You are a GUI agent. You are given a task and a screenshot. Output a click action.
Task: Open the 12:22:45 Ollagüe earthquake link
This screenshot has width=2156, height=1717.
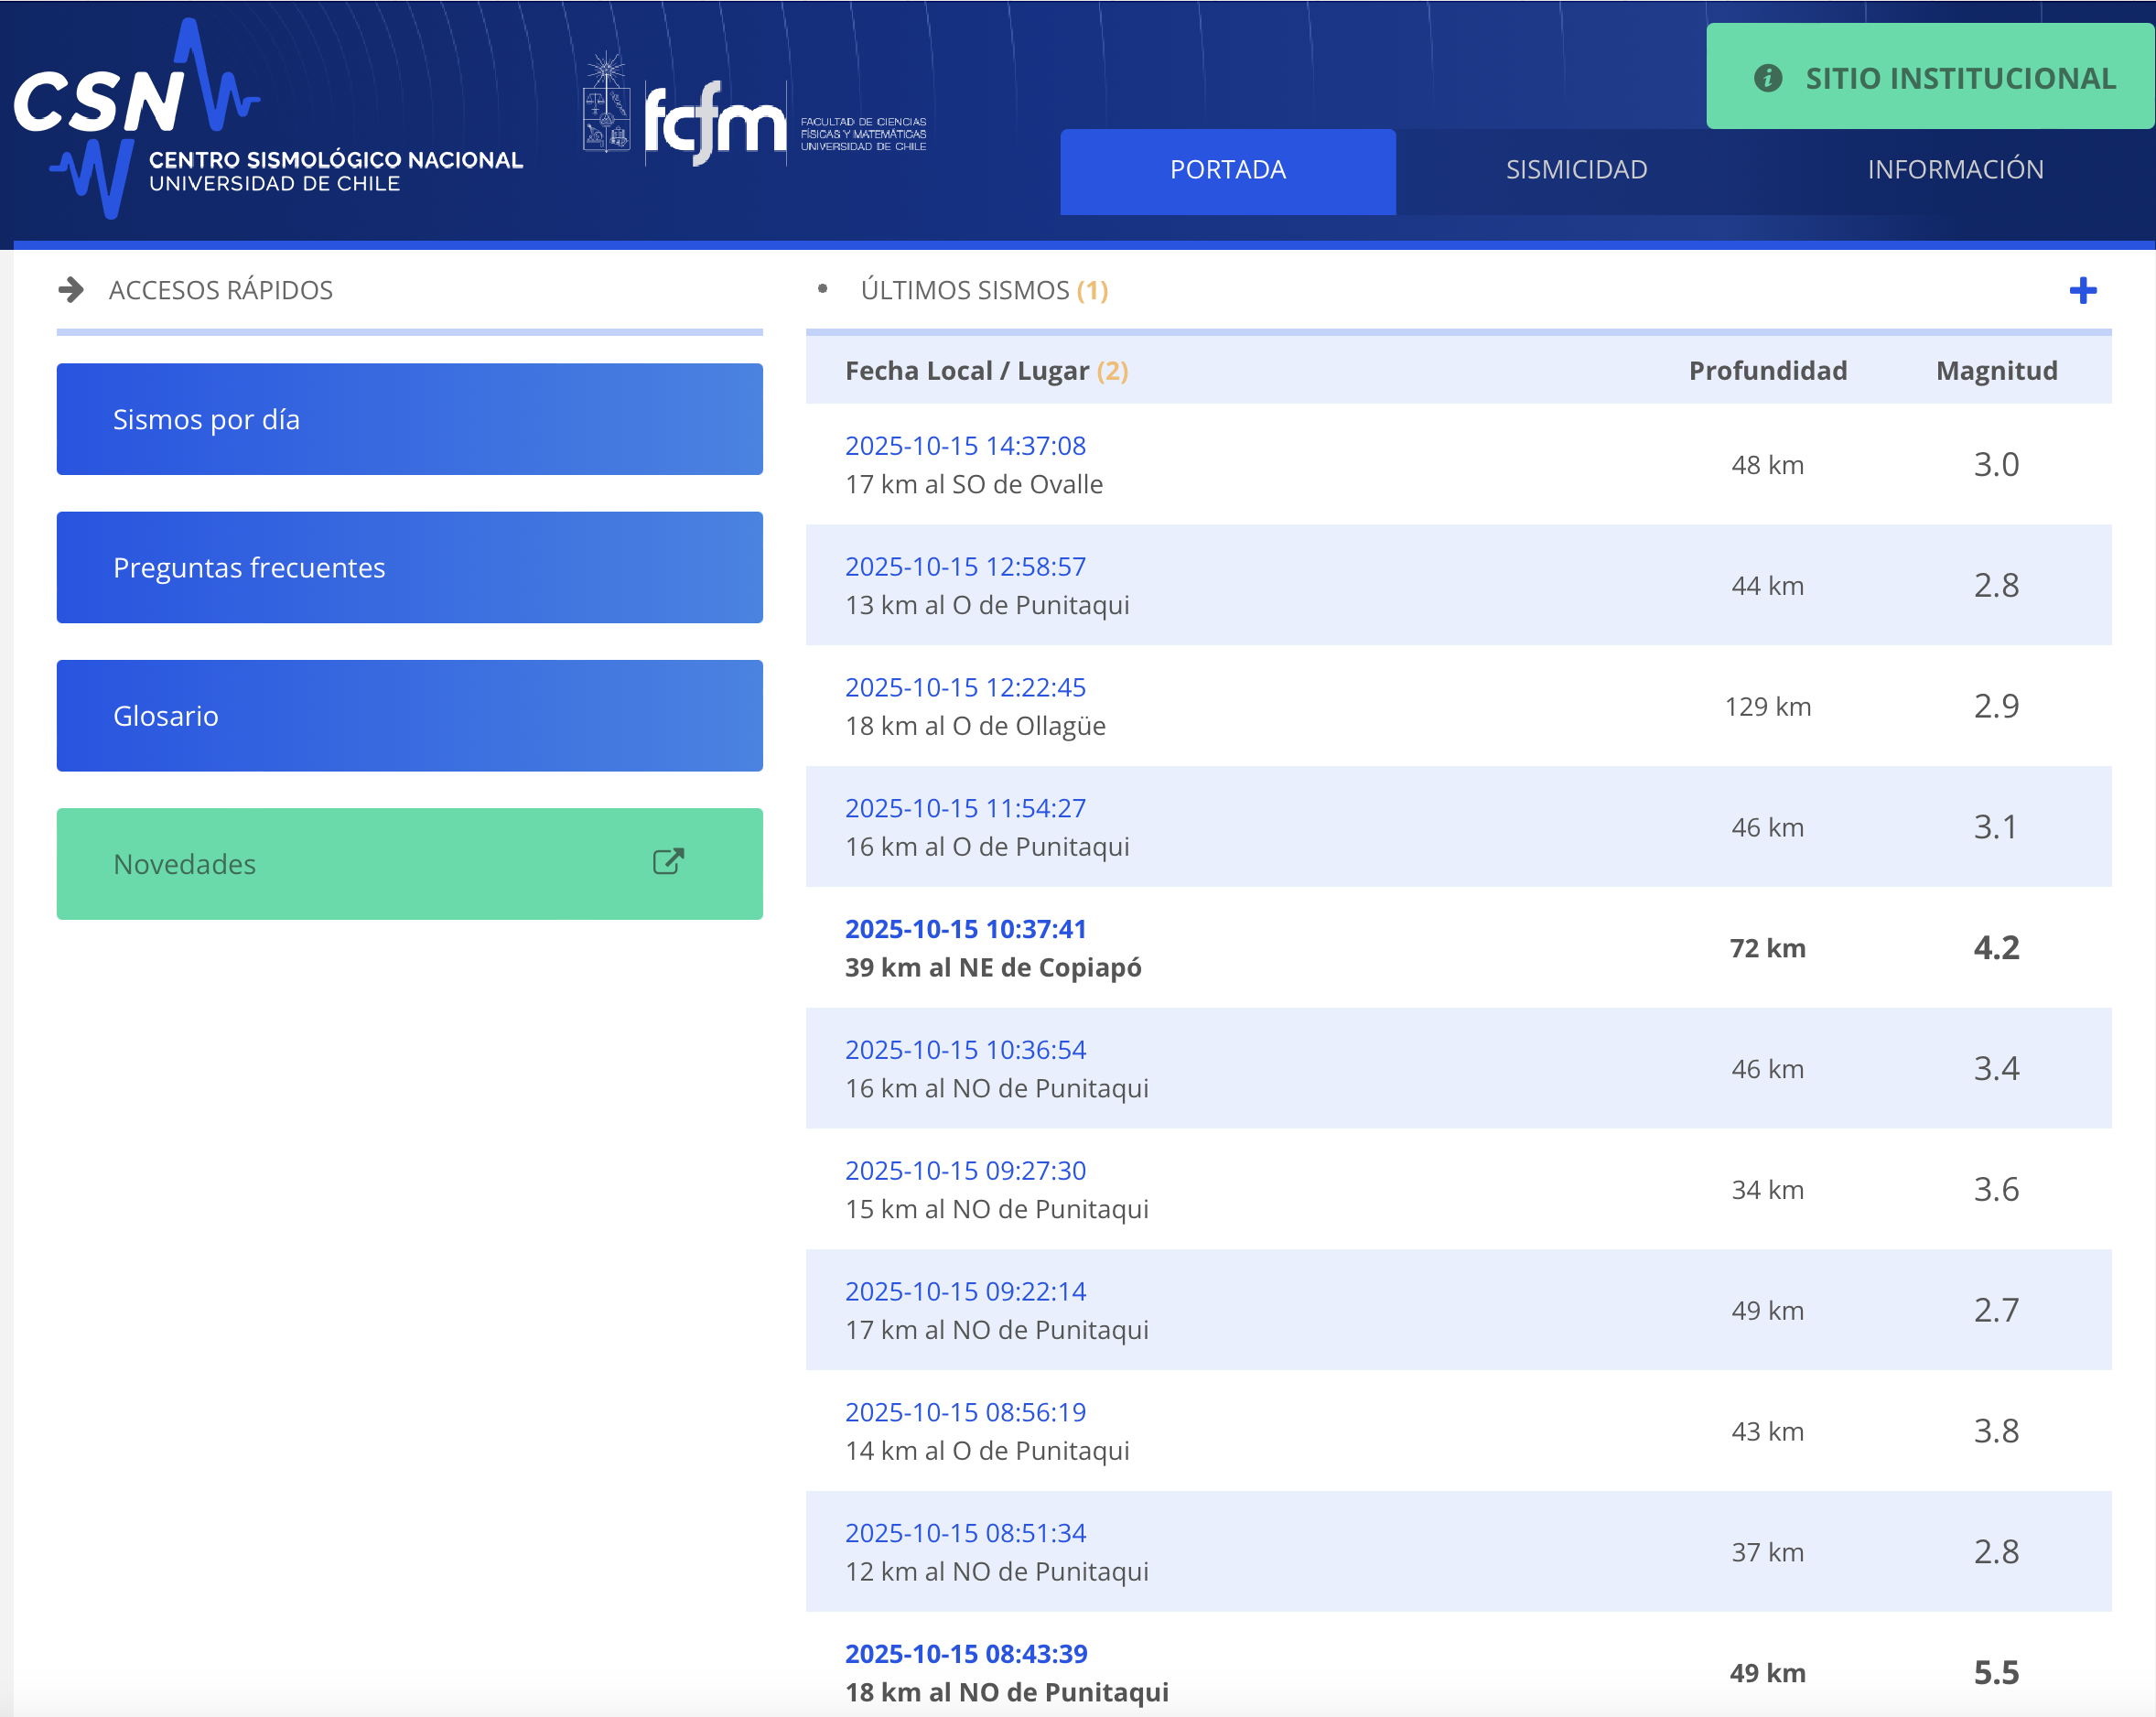(964, 687)
